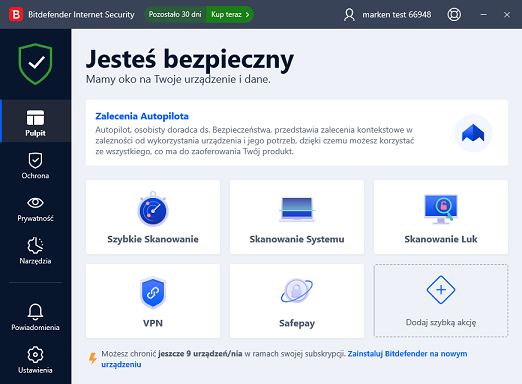Open the VPN quick action

click(153, 301)
